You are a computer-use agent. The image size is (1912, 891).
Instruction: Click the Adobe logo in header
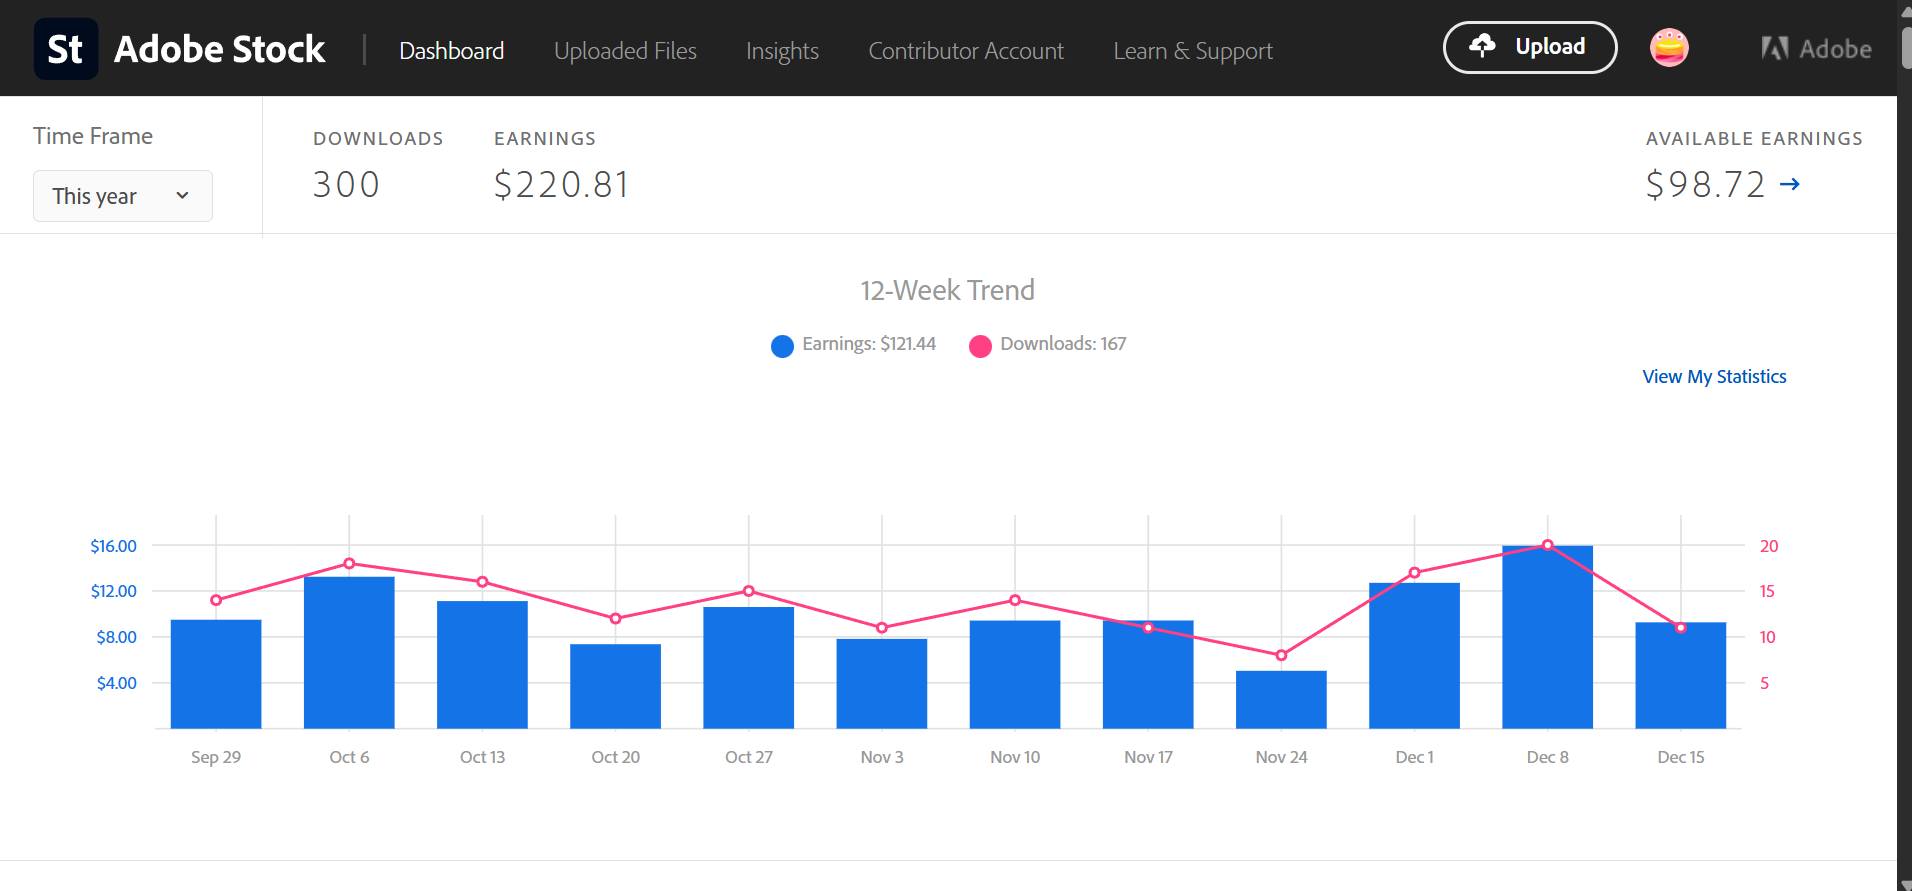pyautogui.click(x=1815, y=49)
